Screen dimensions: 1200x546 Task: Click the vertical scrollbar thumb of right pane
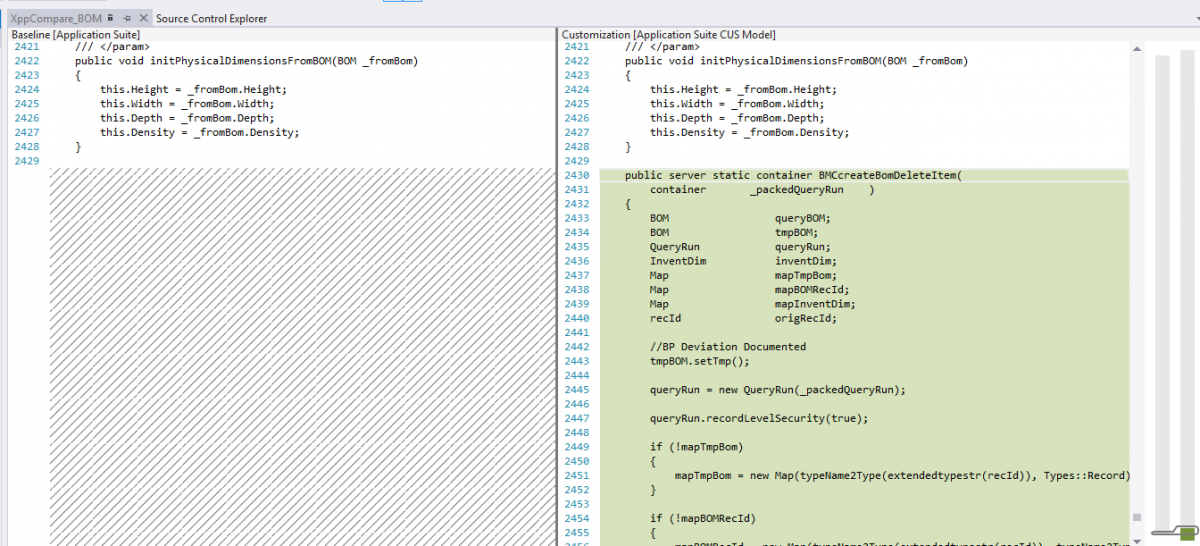(x=1136, y=517)
